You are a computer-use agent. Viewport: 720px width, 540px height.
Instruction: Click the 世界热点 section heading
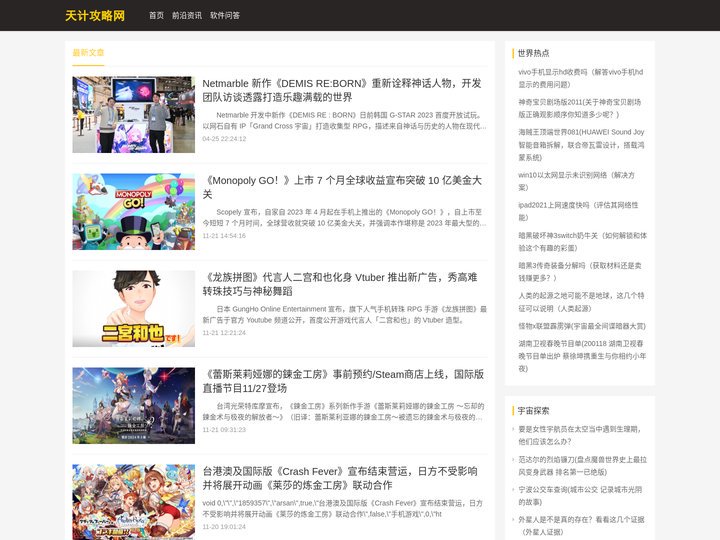pos(533,53)
